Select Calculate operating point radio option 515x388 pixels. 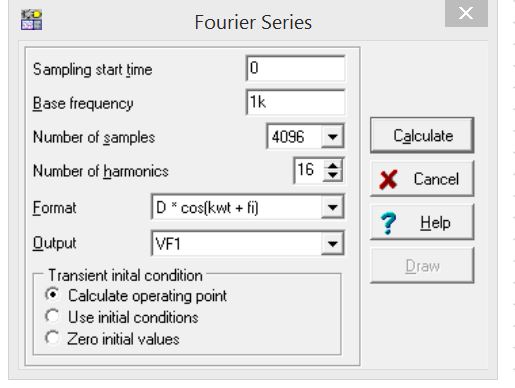[x=53, y=295]
